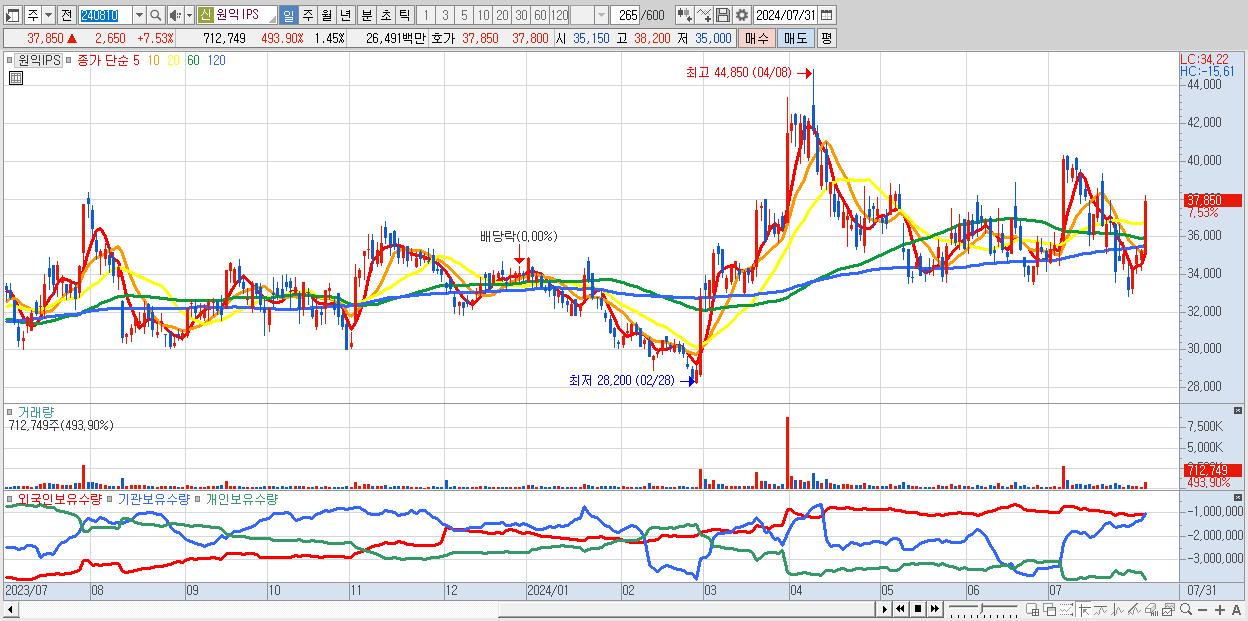Select the 1 interval button
The height and width of the screenshot is (621, 1248).
tap(425, 15)
